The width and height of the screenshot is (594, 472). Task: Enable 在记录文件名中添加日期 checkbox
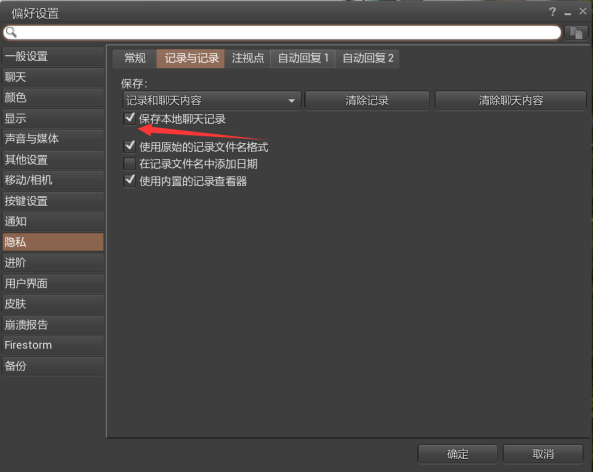coord(130,164)
